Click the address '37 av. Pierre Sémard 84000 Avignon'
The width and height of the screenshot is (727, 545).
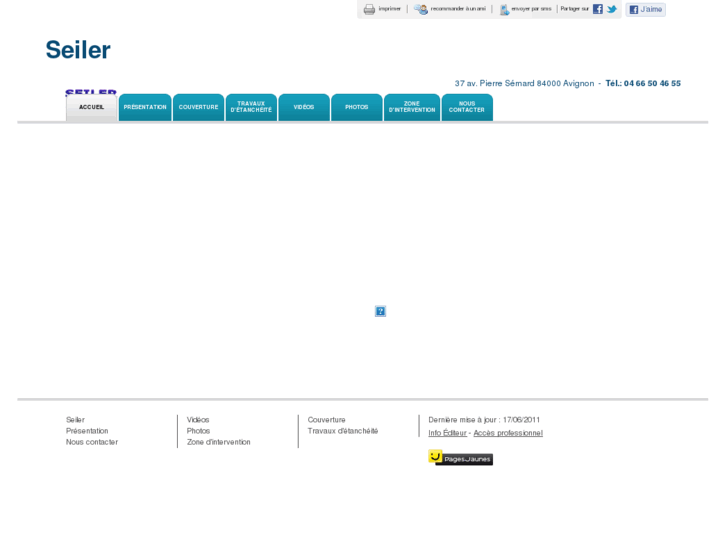click(x=524, y=83)
